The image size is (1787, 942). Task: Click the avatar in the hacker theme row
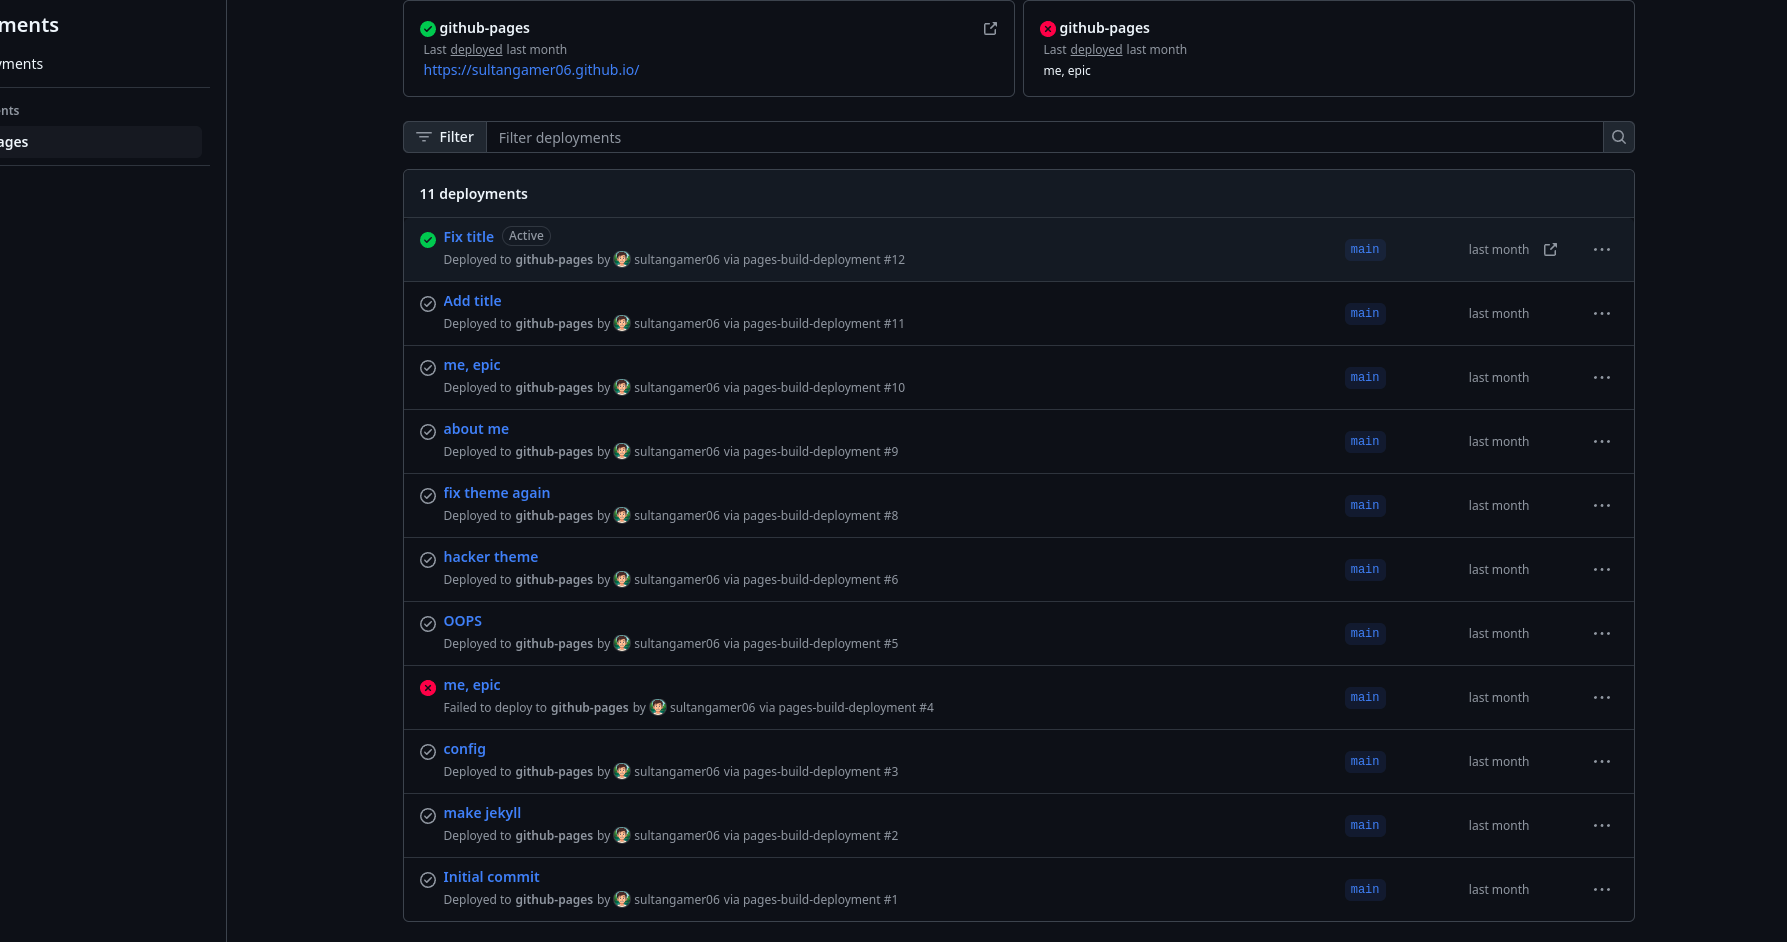622,579
